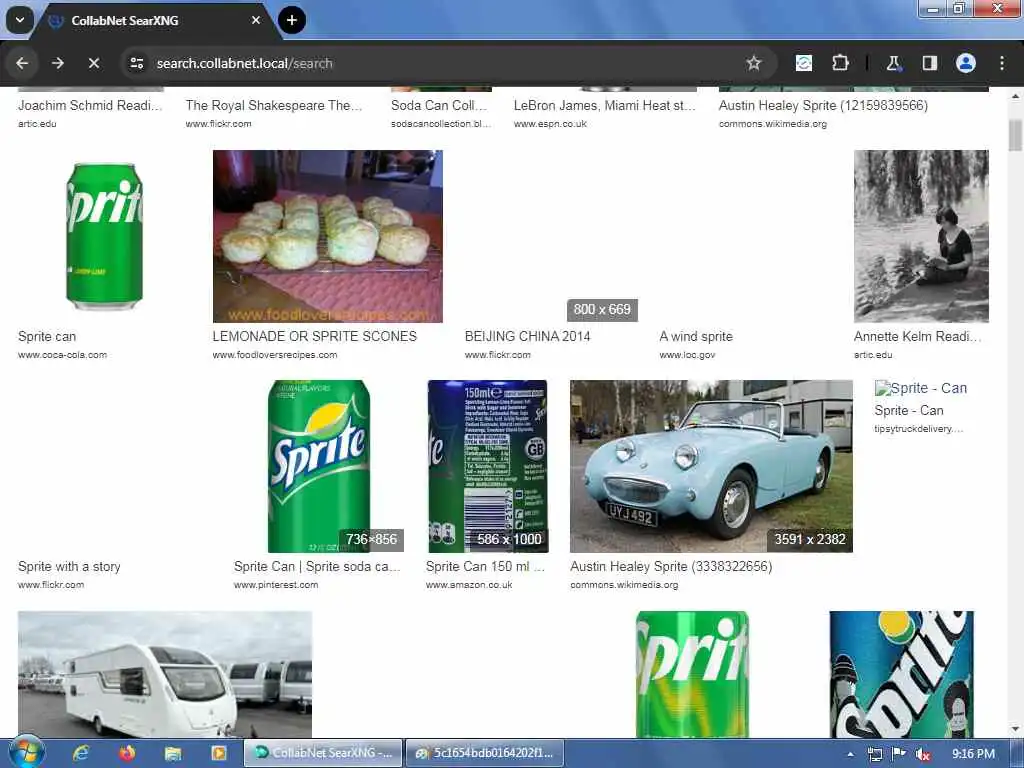Click the 3591 x 2382 size badge
Image resolution: width=1024 pixels, height=768 pixels.
(810, 539)
